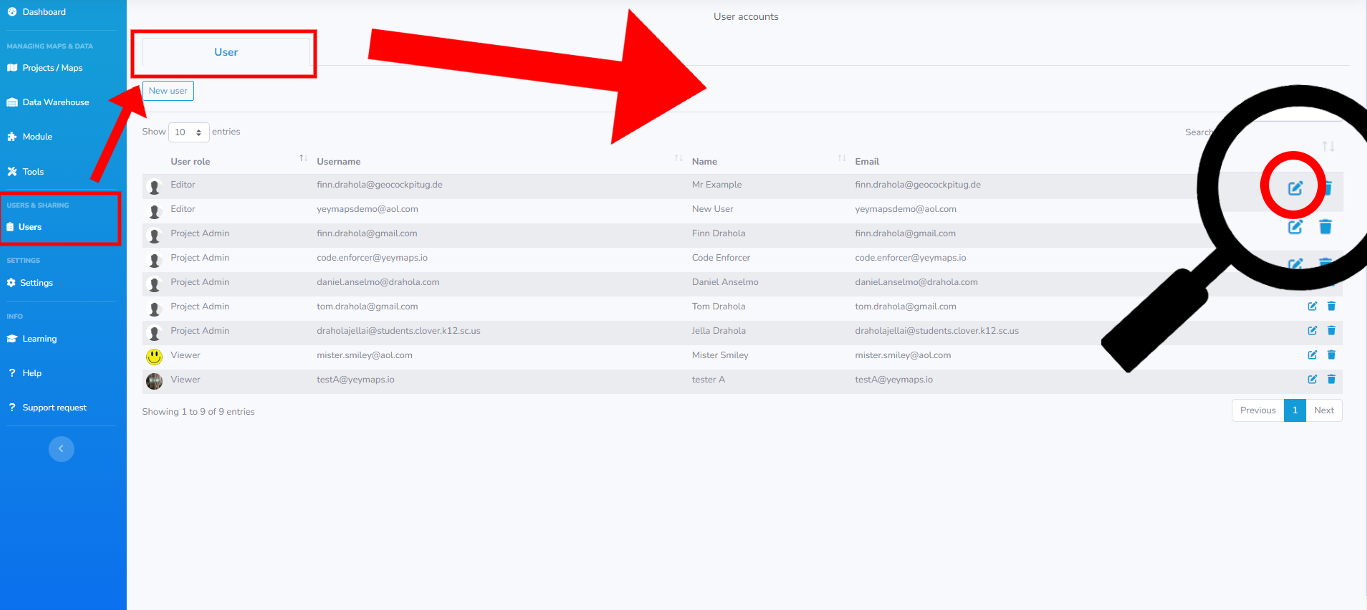1367x610 pixels.
Task: Click username daniel.anselmo@drahola.com
Action: tap(378, 282)
